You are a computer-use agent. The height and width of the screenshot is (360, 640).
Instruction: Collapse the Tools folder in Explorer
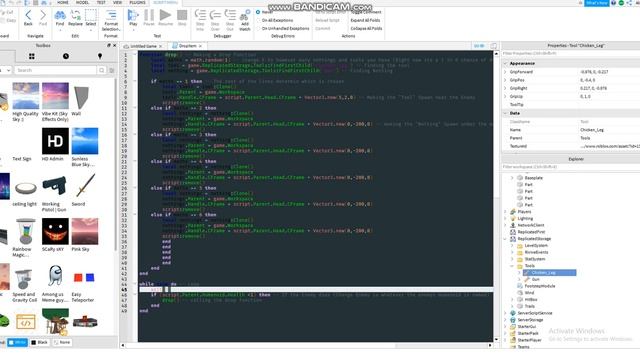tap(512, 266)
